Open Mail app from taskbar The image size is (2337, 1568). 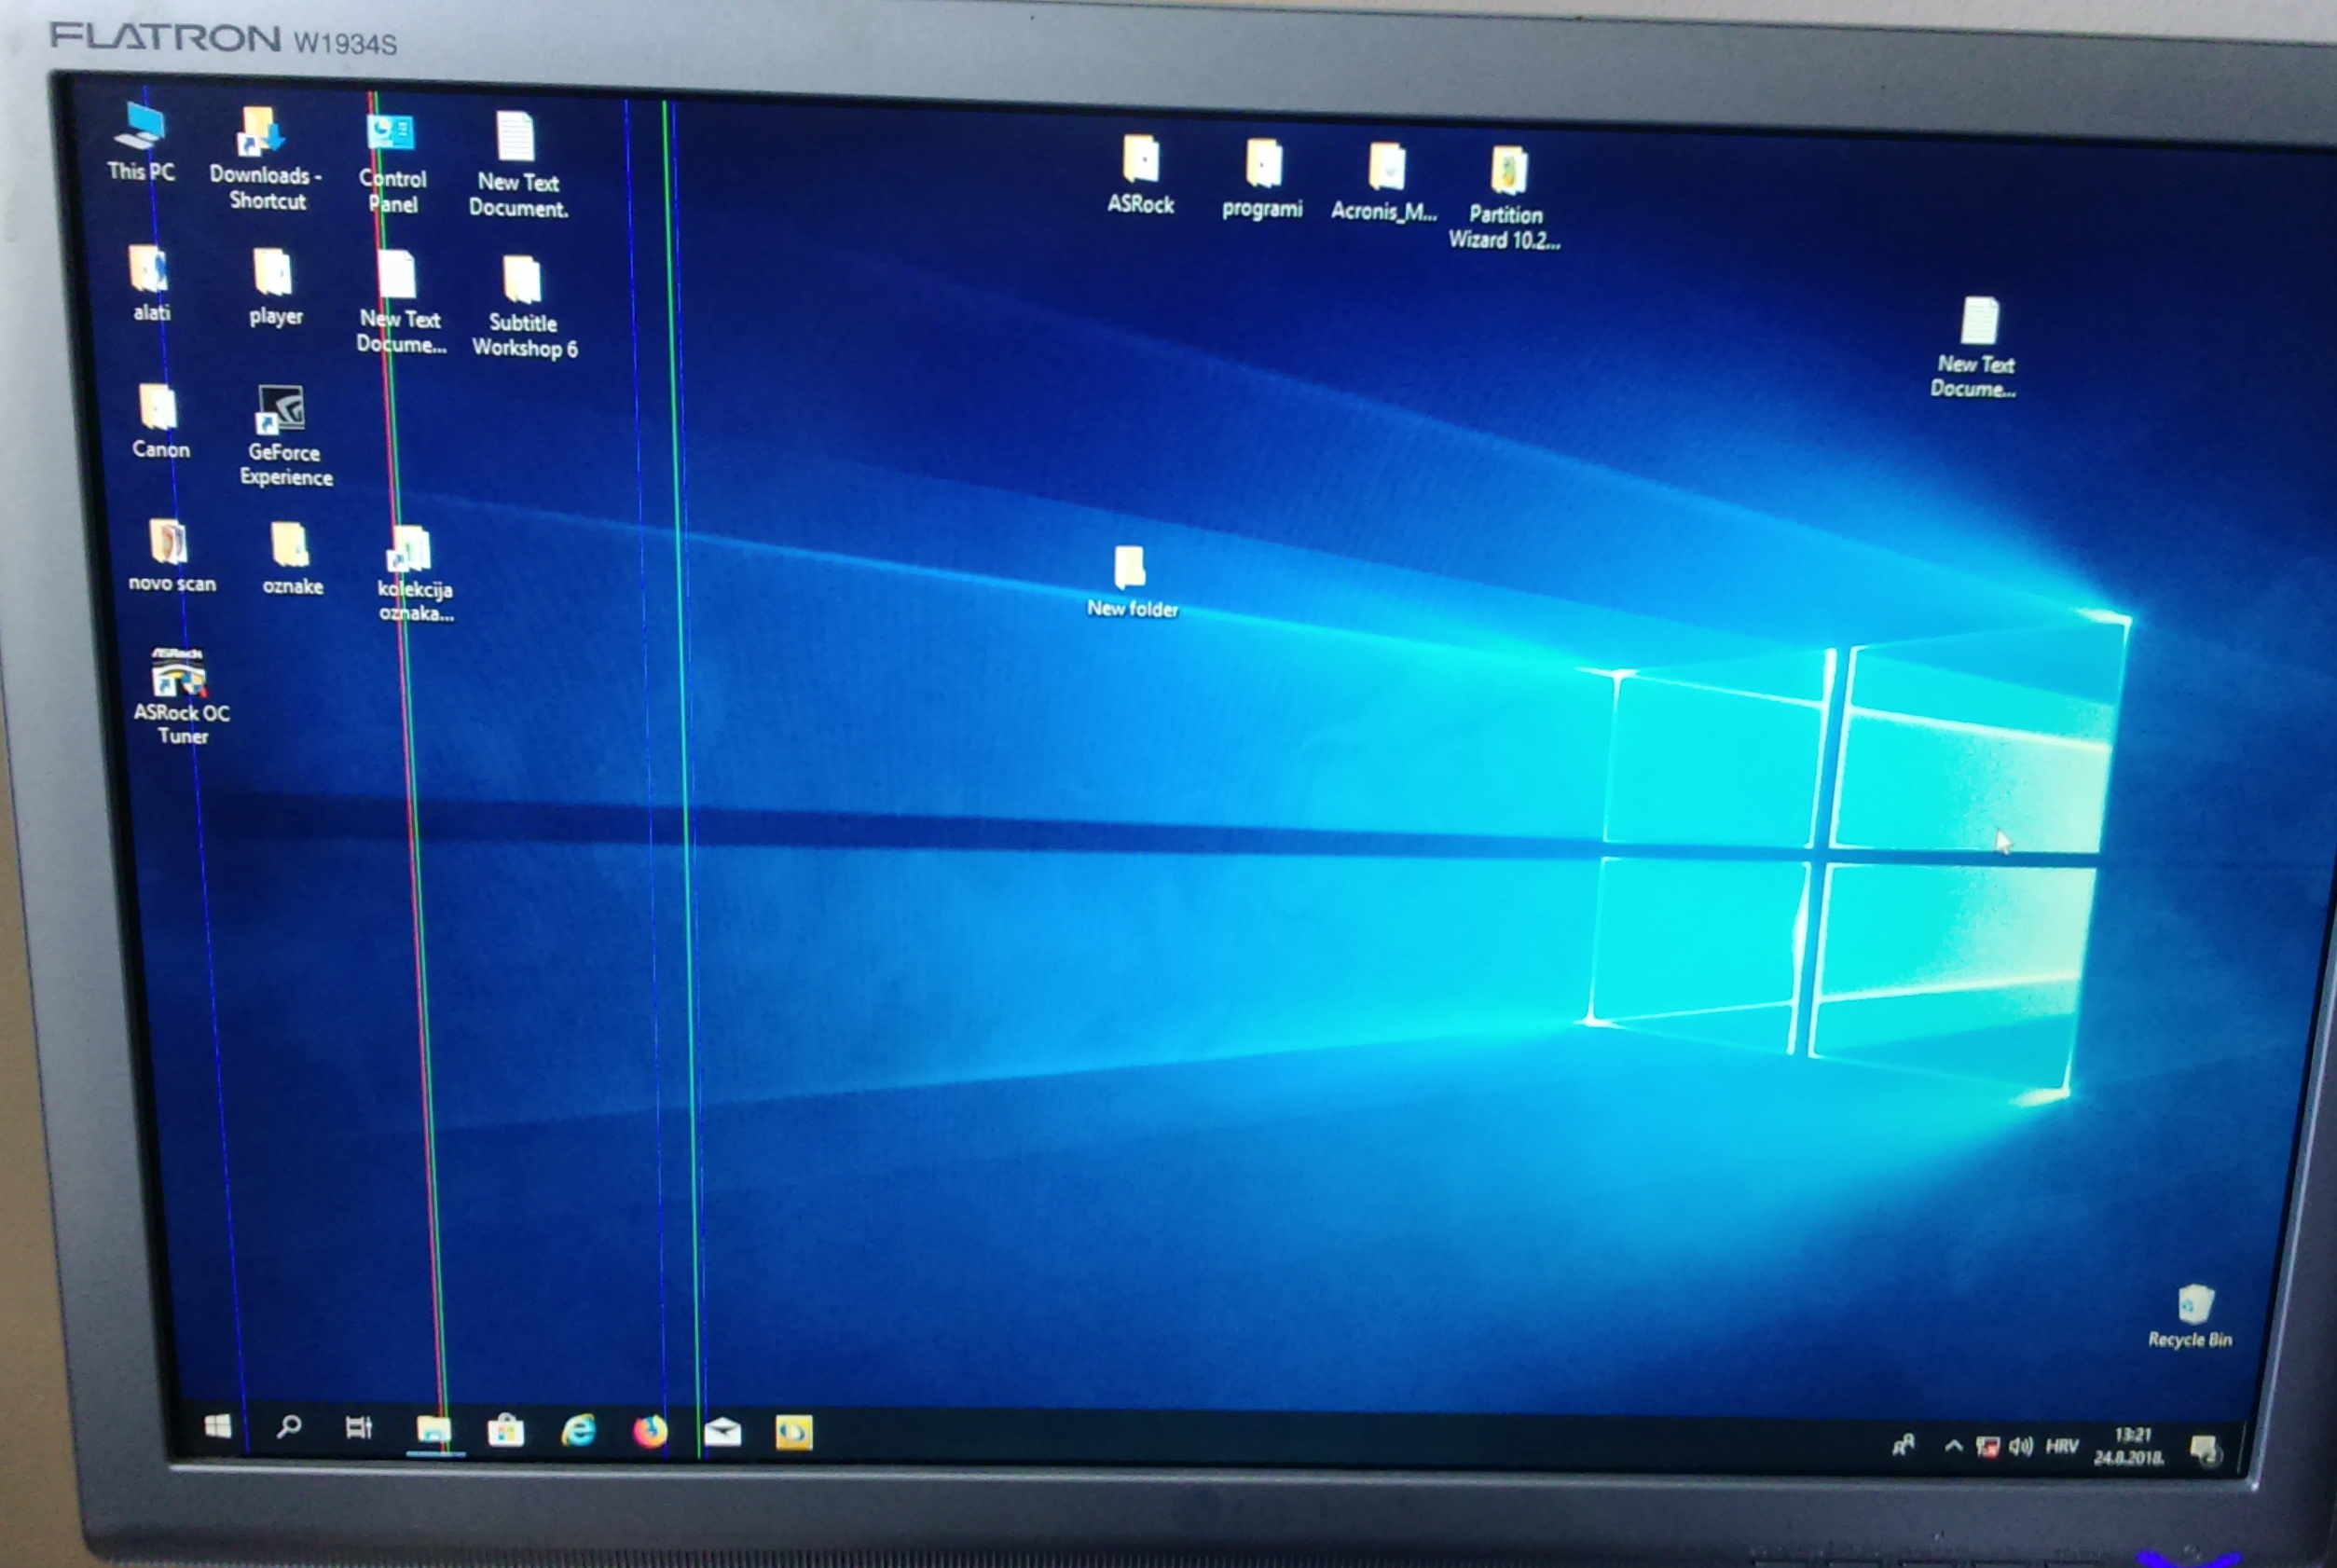[722, 1433]
